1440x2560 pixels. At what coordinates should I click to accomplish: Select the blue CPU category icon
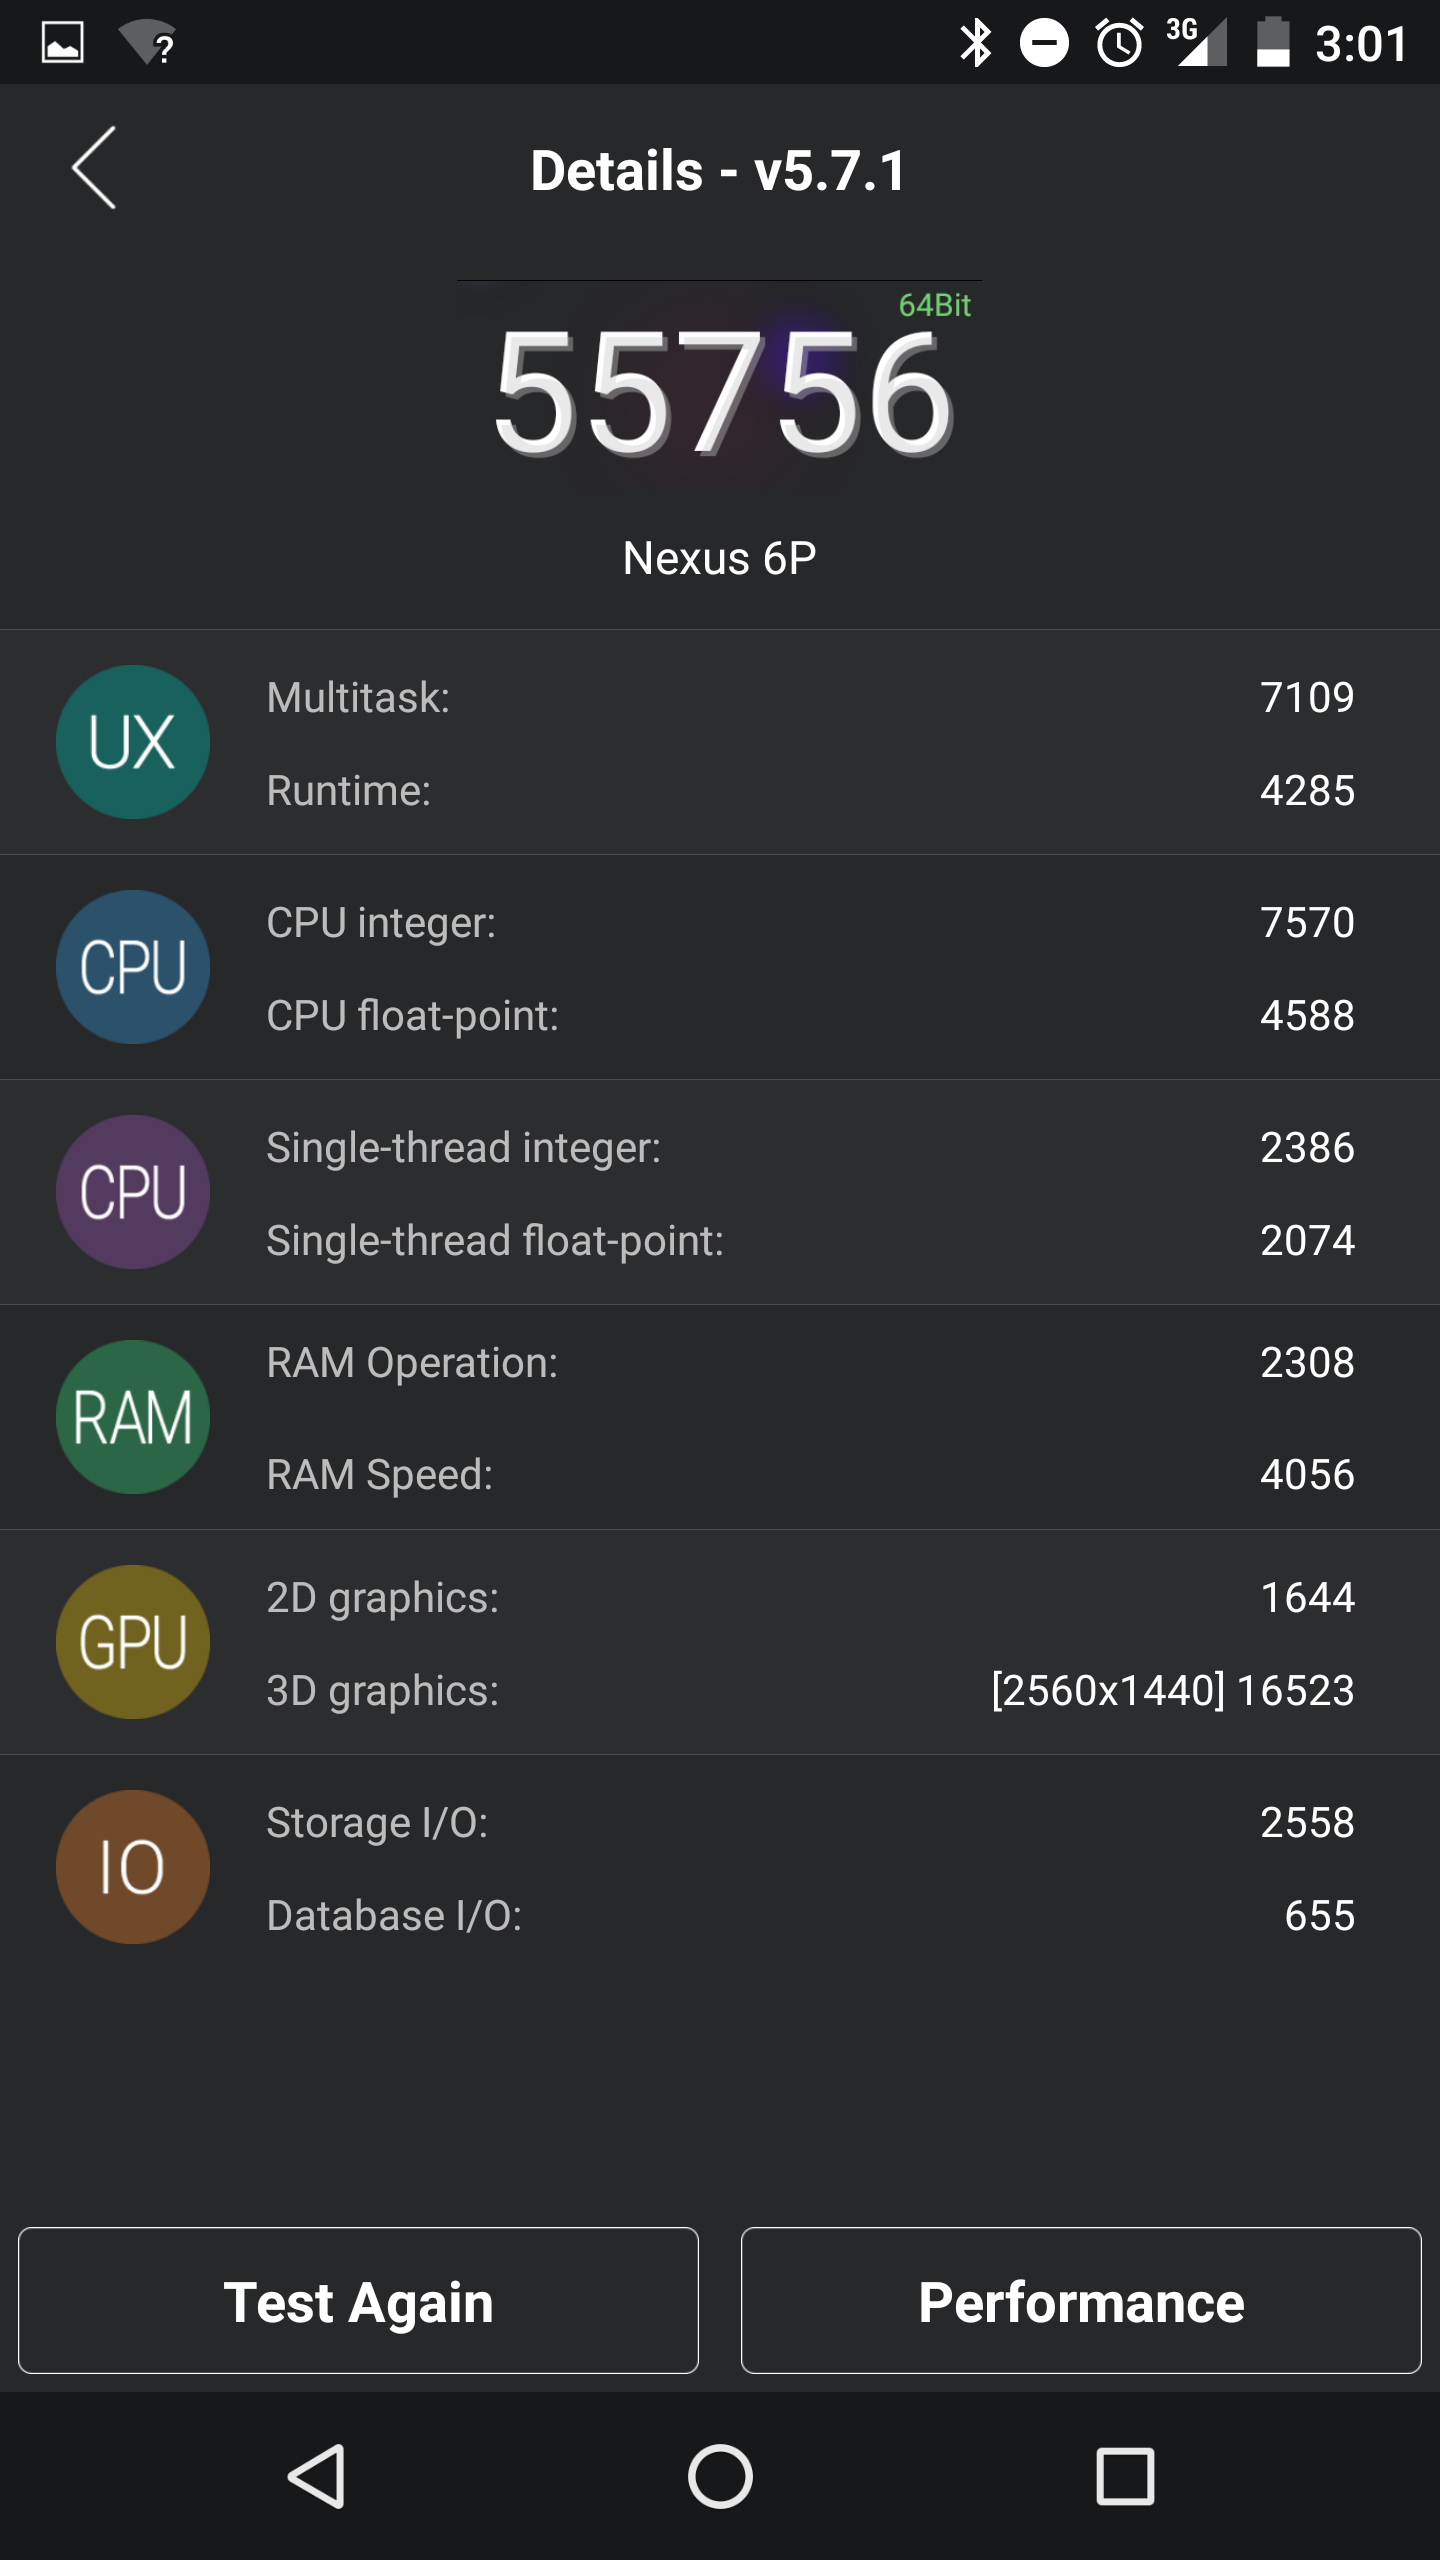(x=133, y=967)
